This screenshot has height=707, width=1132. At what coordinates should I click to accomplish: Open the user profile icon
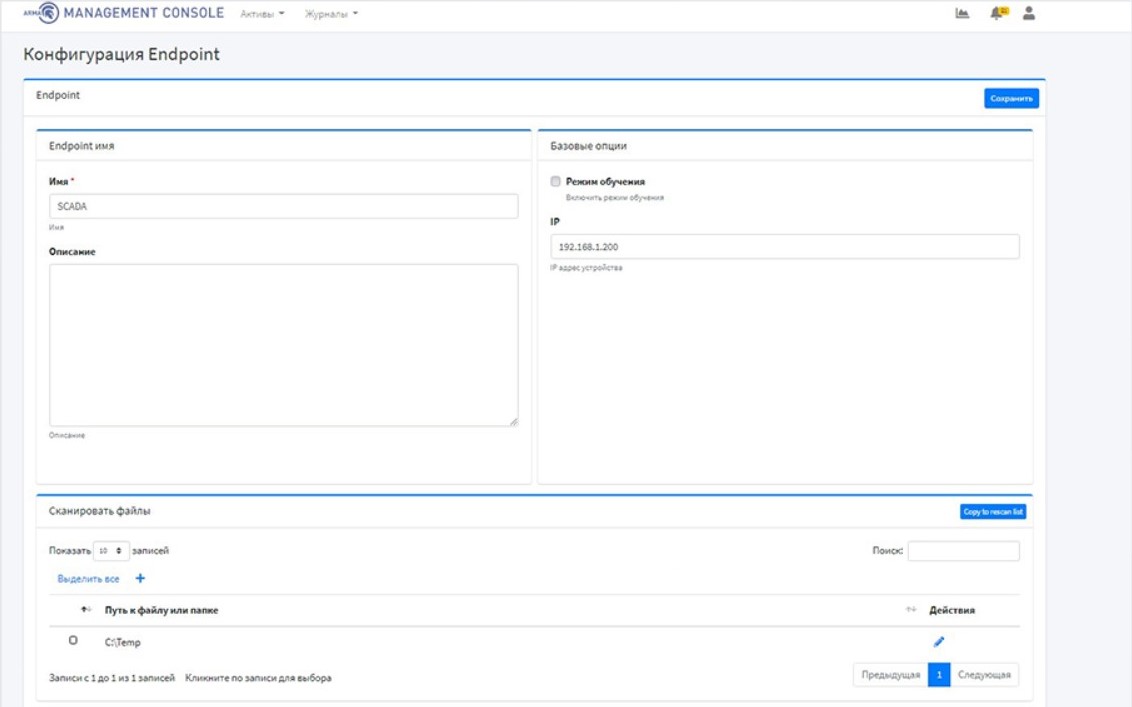pos(1029,14)
